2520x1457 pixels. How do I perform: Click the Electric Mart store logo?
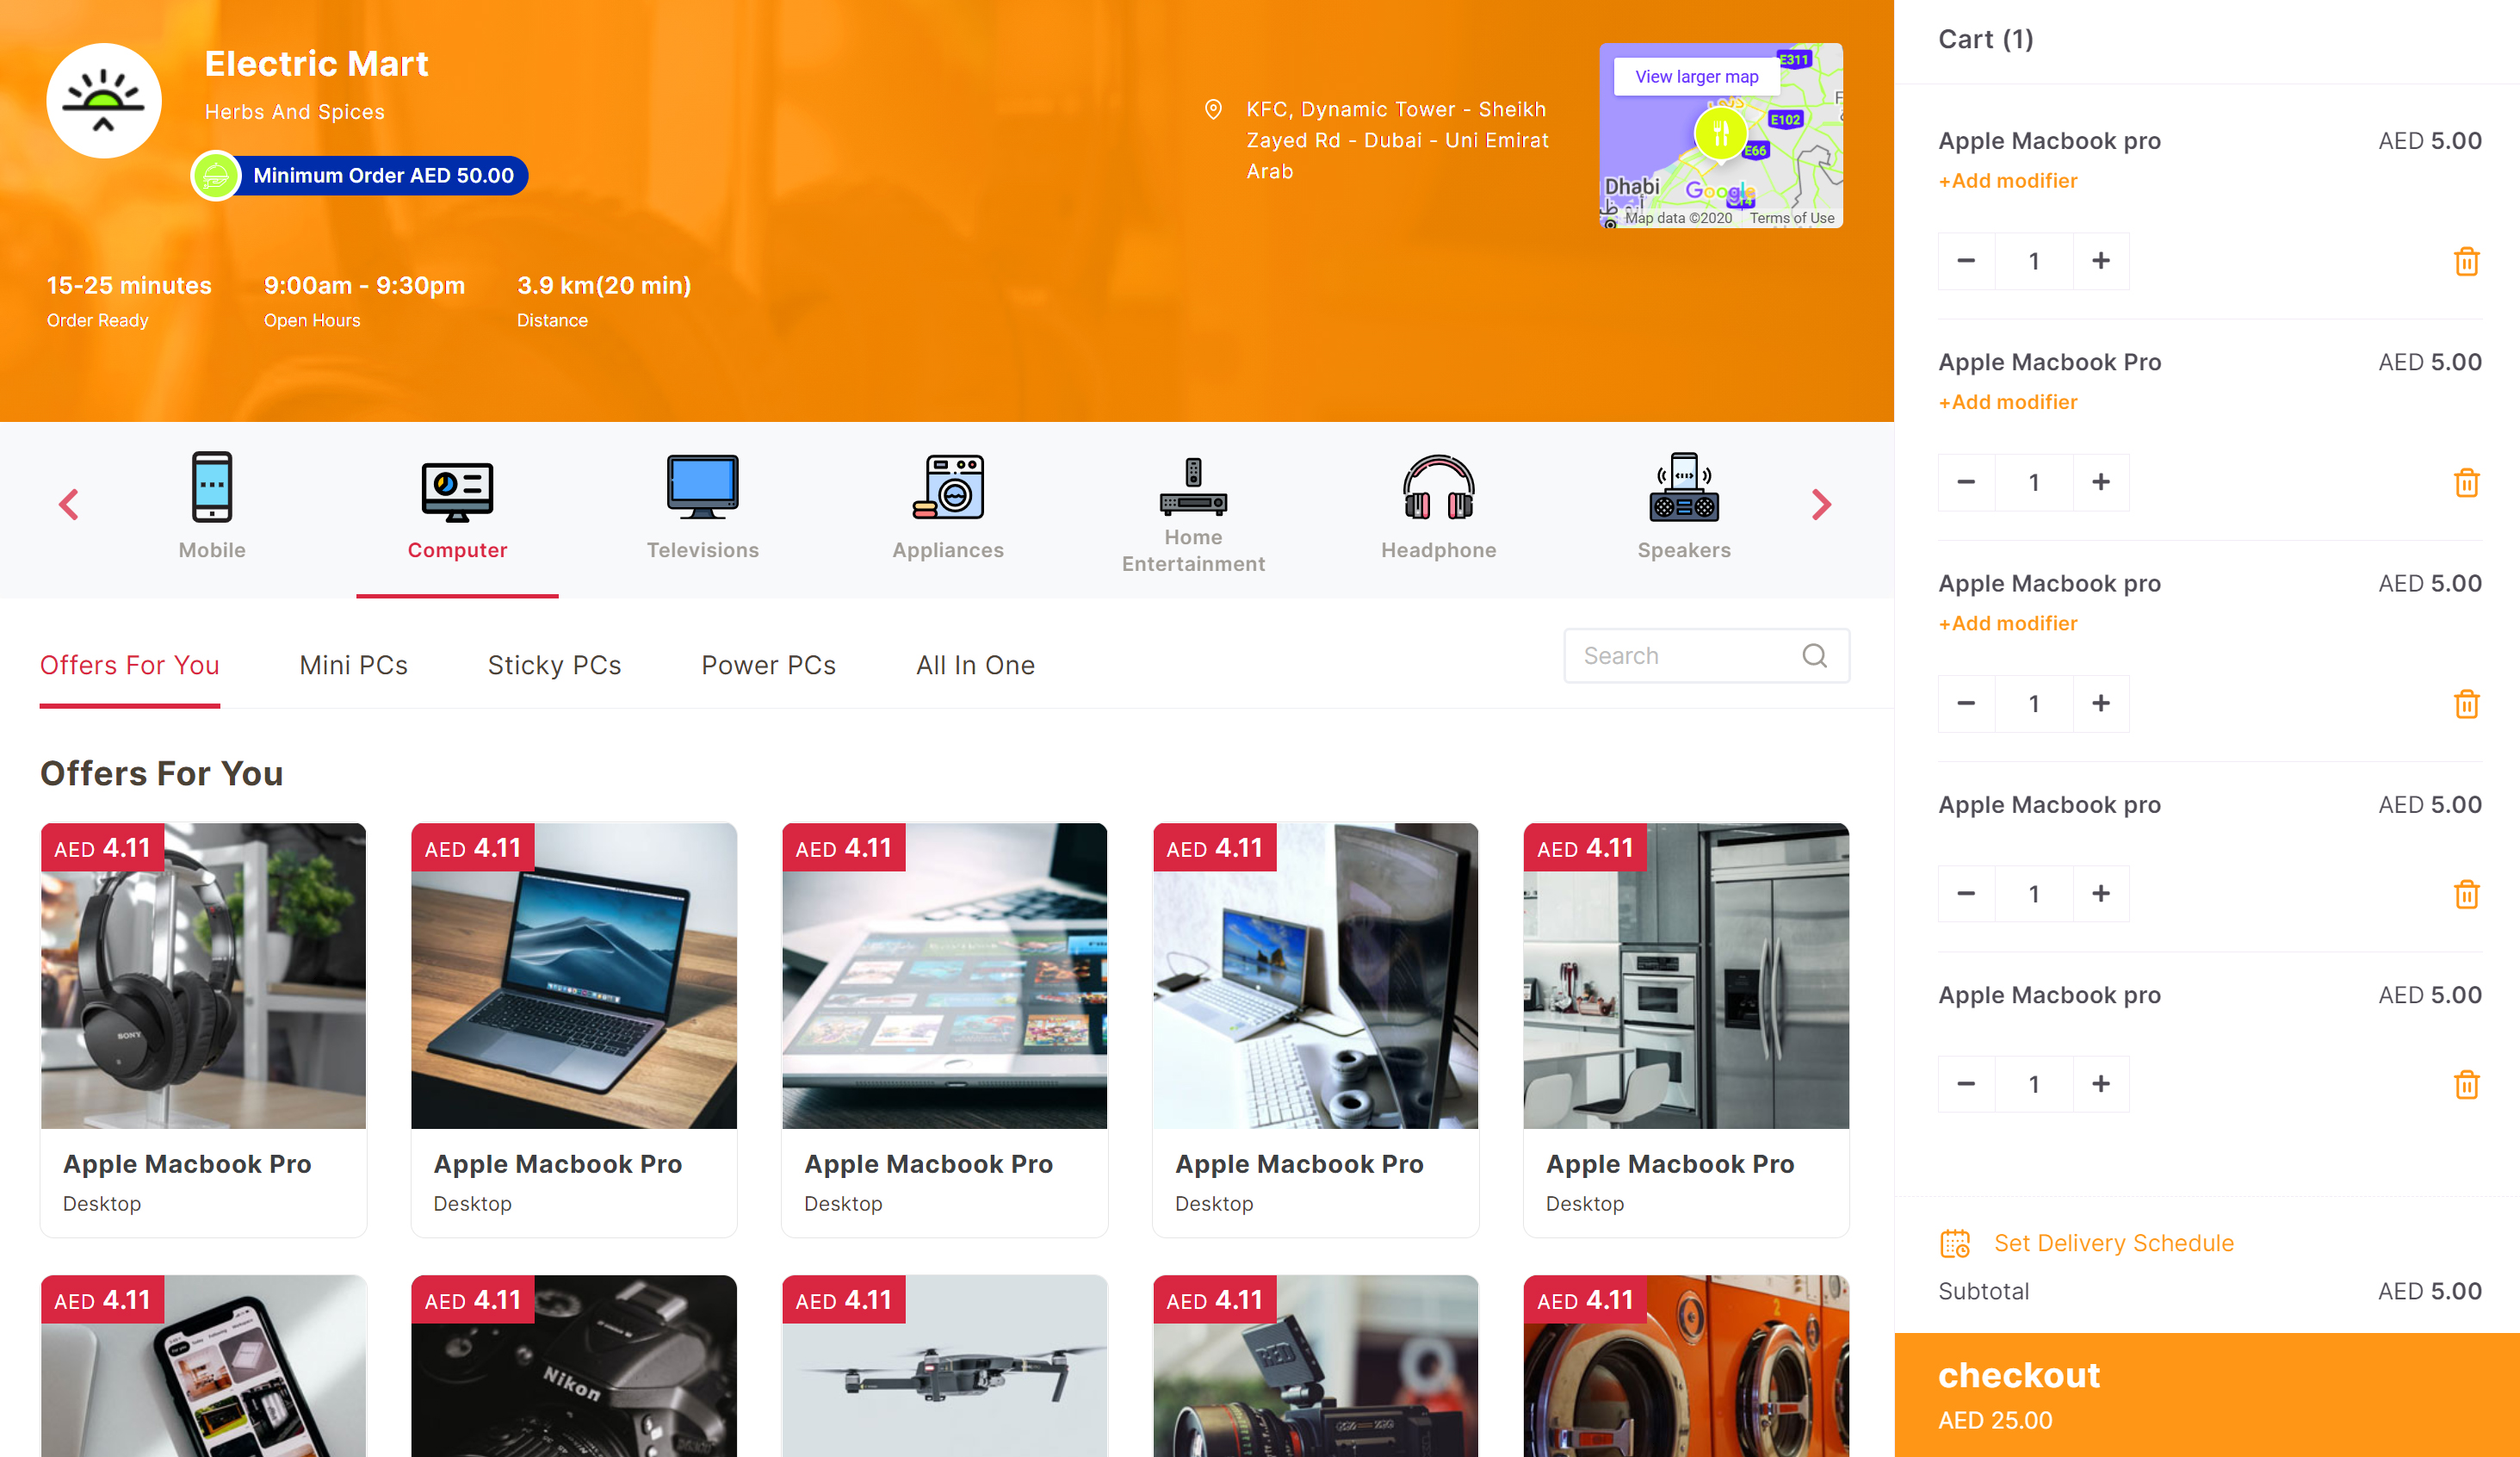(104, 101)
